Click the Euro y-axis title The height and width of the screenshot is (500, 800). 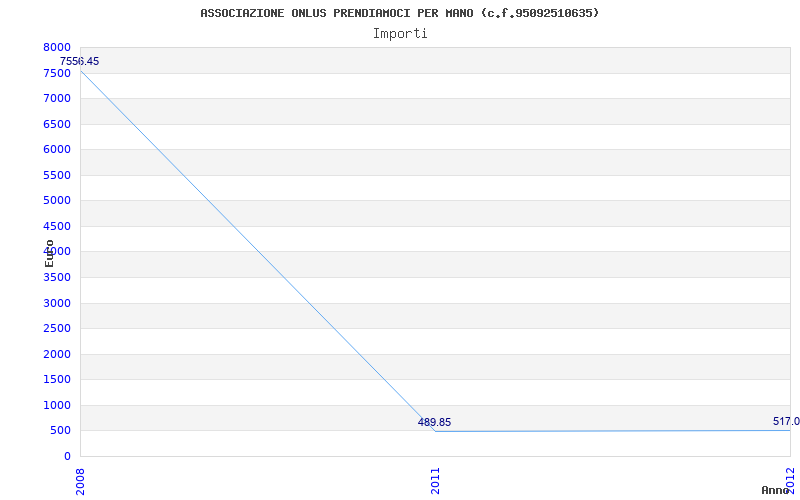tap(49, 254)
